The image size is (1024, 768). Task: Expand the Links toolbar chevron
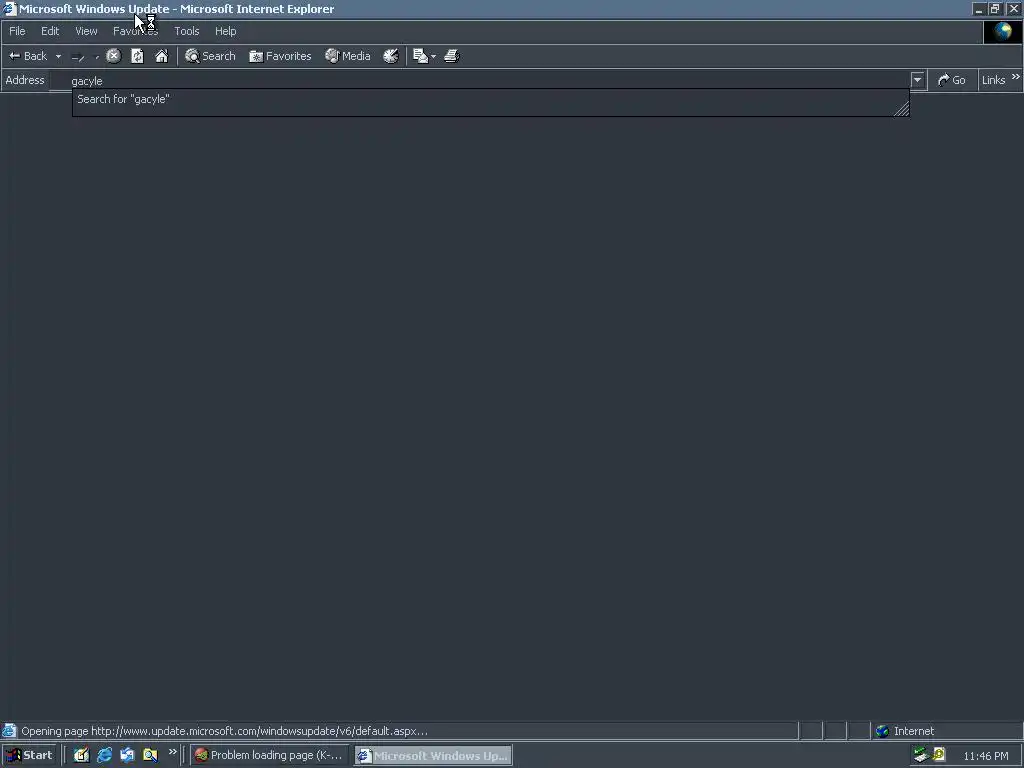(1016, 77)
